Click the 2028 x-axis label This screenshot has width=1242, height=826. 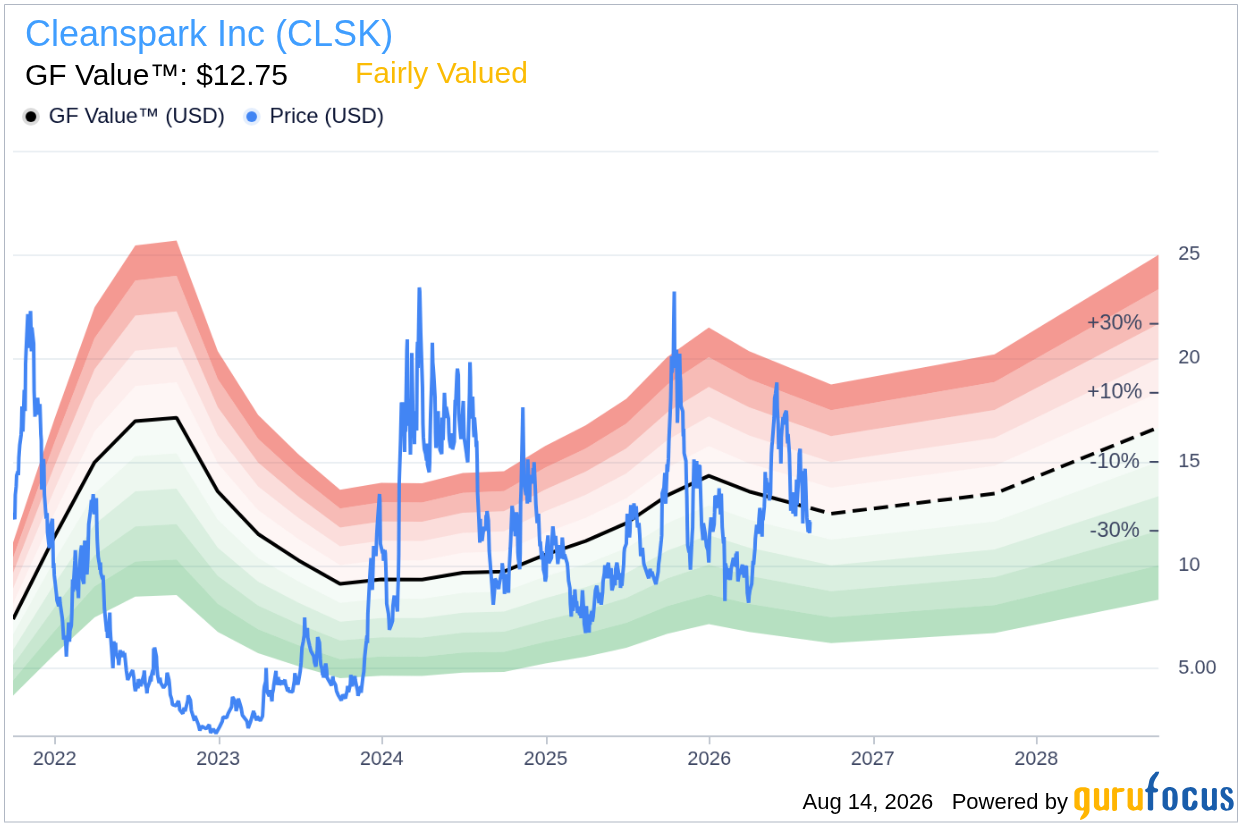tap(1037, 758)
